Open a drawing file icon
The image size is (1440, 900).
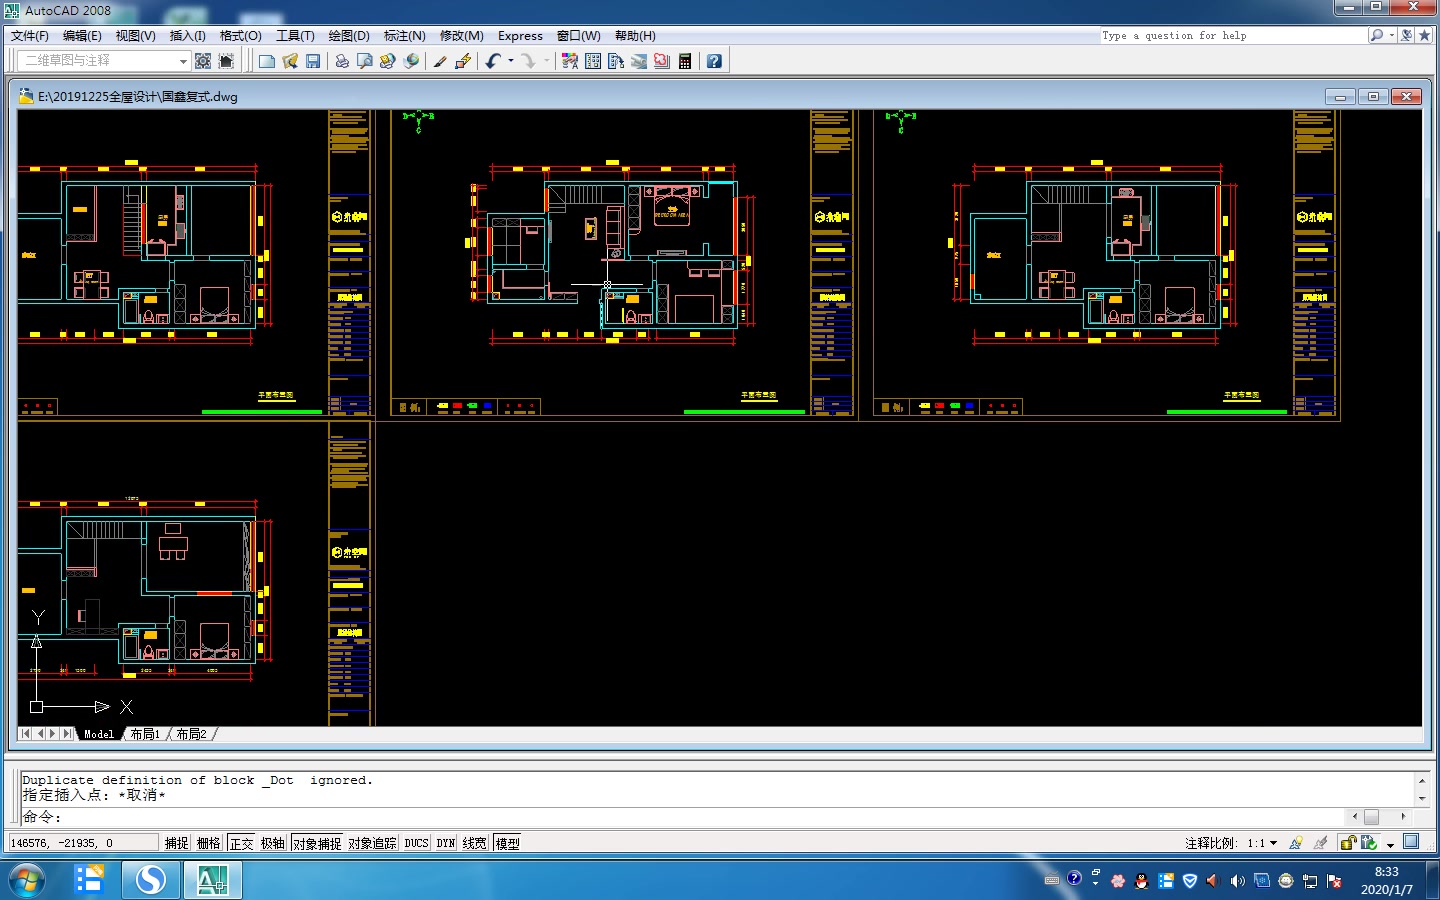coord(290,61)
